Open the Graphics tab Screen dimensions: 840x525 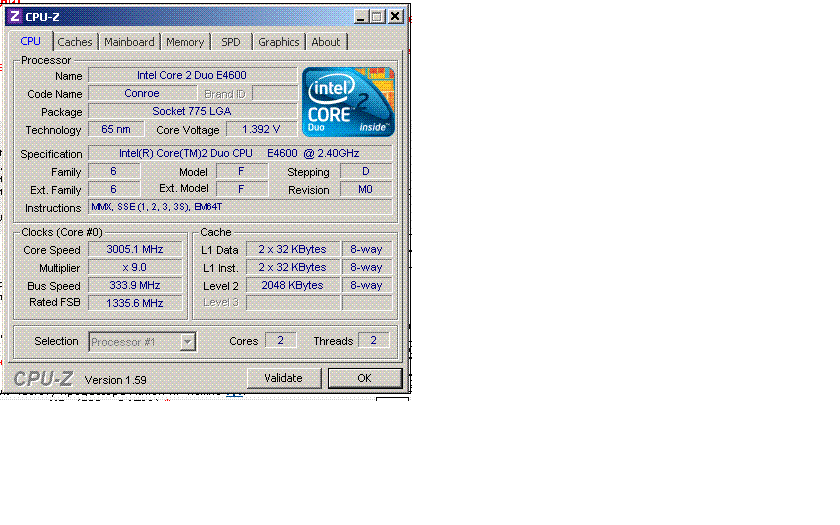279,42
